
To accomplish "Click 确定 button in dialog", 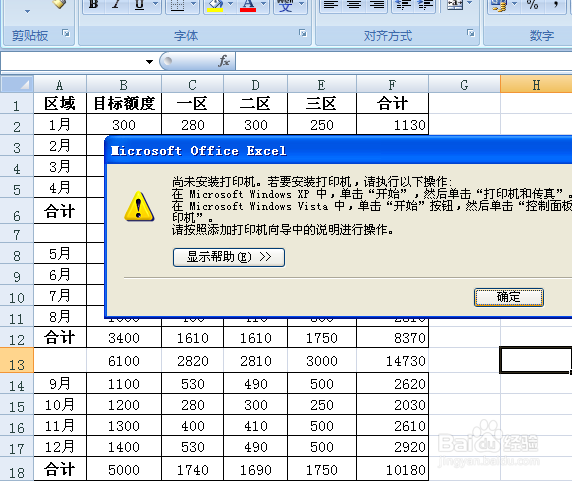I will (x=509, y=297).
